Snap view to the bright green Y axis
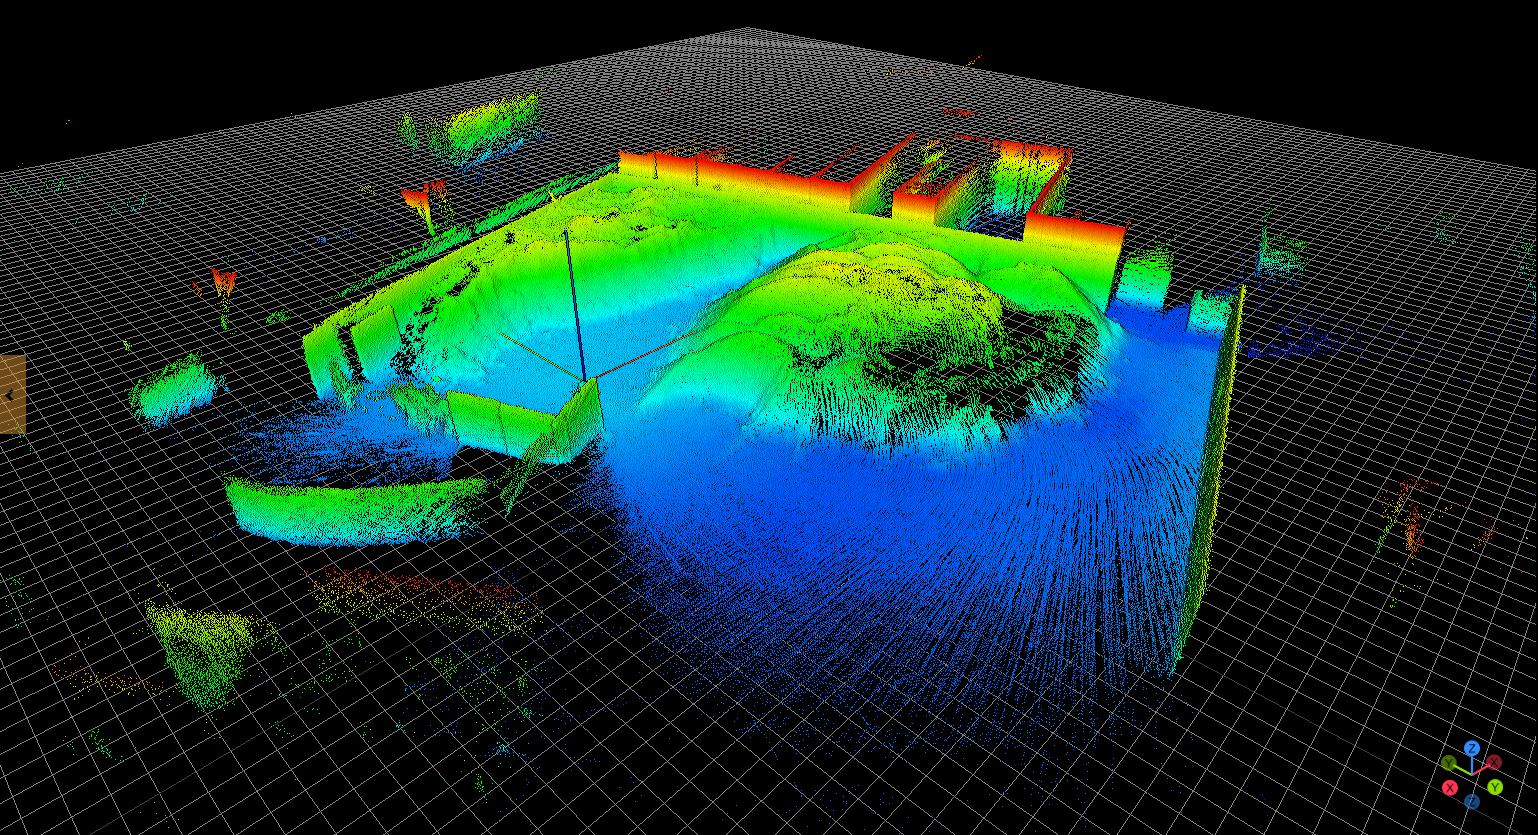Image resolution: width=1538 pixels, height=835 pixels. pos(1494,788)
